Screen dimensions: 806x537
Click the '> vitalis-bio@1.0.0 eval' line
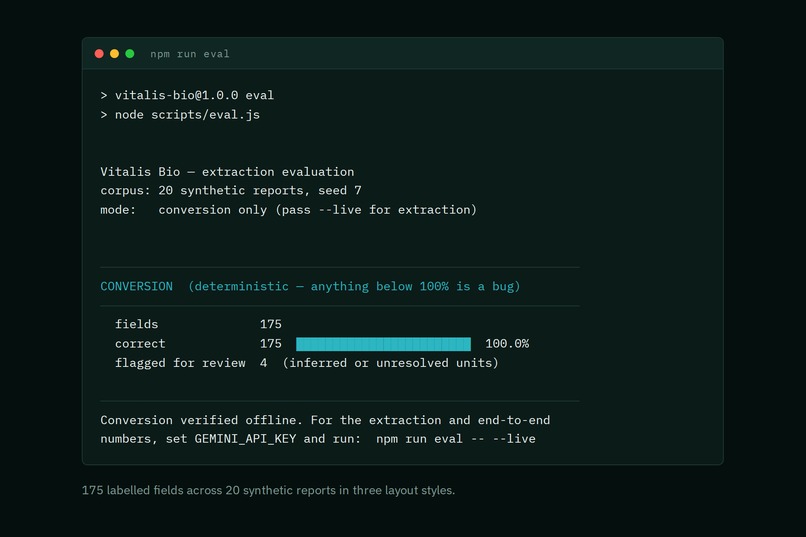(x=187, y=96)
